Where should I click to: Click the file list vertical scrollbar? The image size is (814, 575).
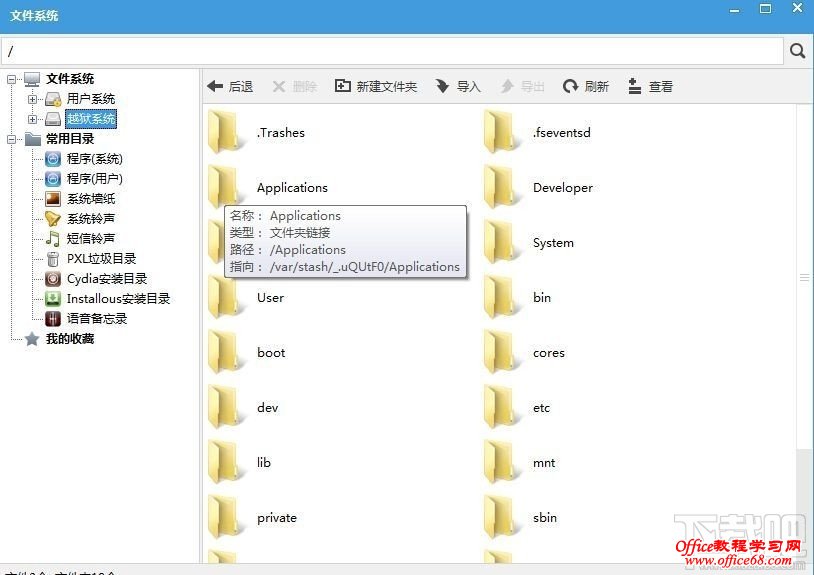pos(804,278)
